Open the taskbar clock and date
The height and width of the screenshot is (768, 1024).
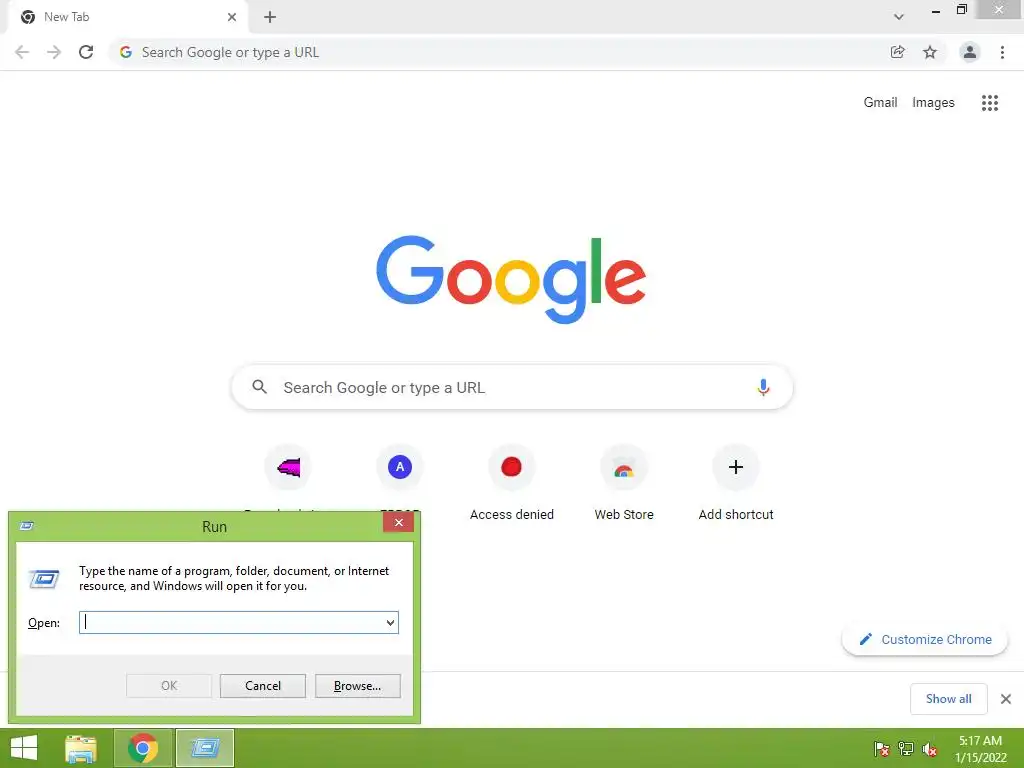tap(980, 748)
